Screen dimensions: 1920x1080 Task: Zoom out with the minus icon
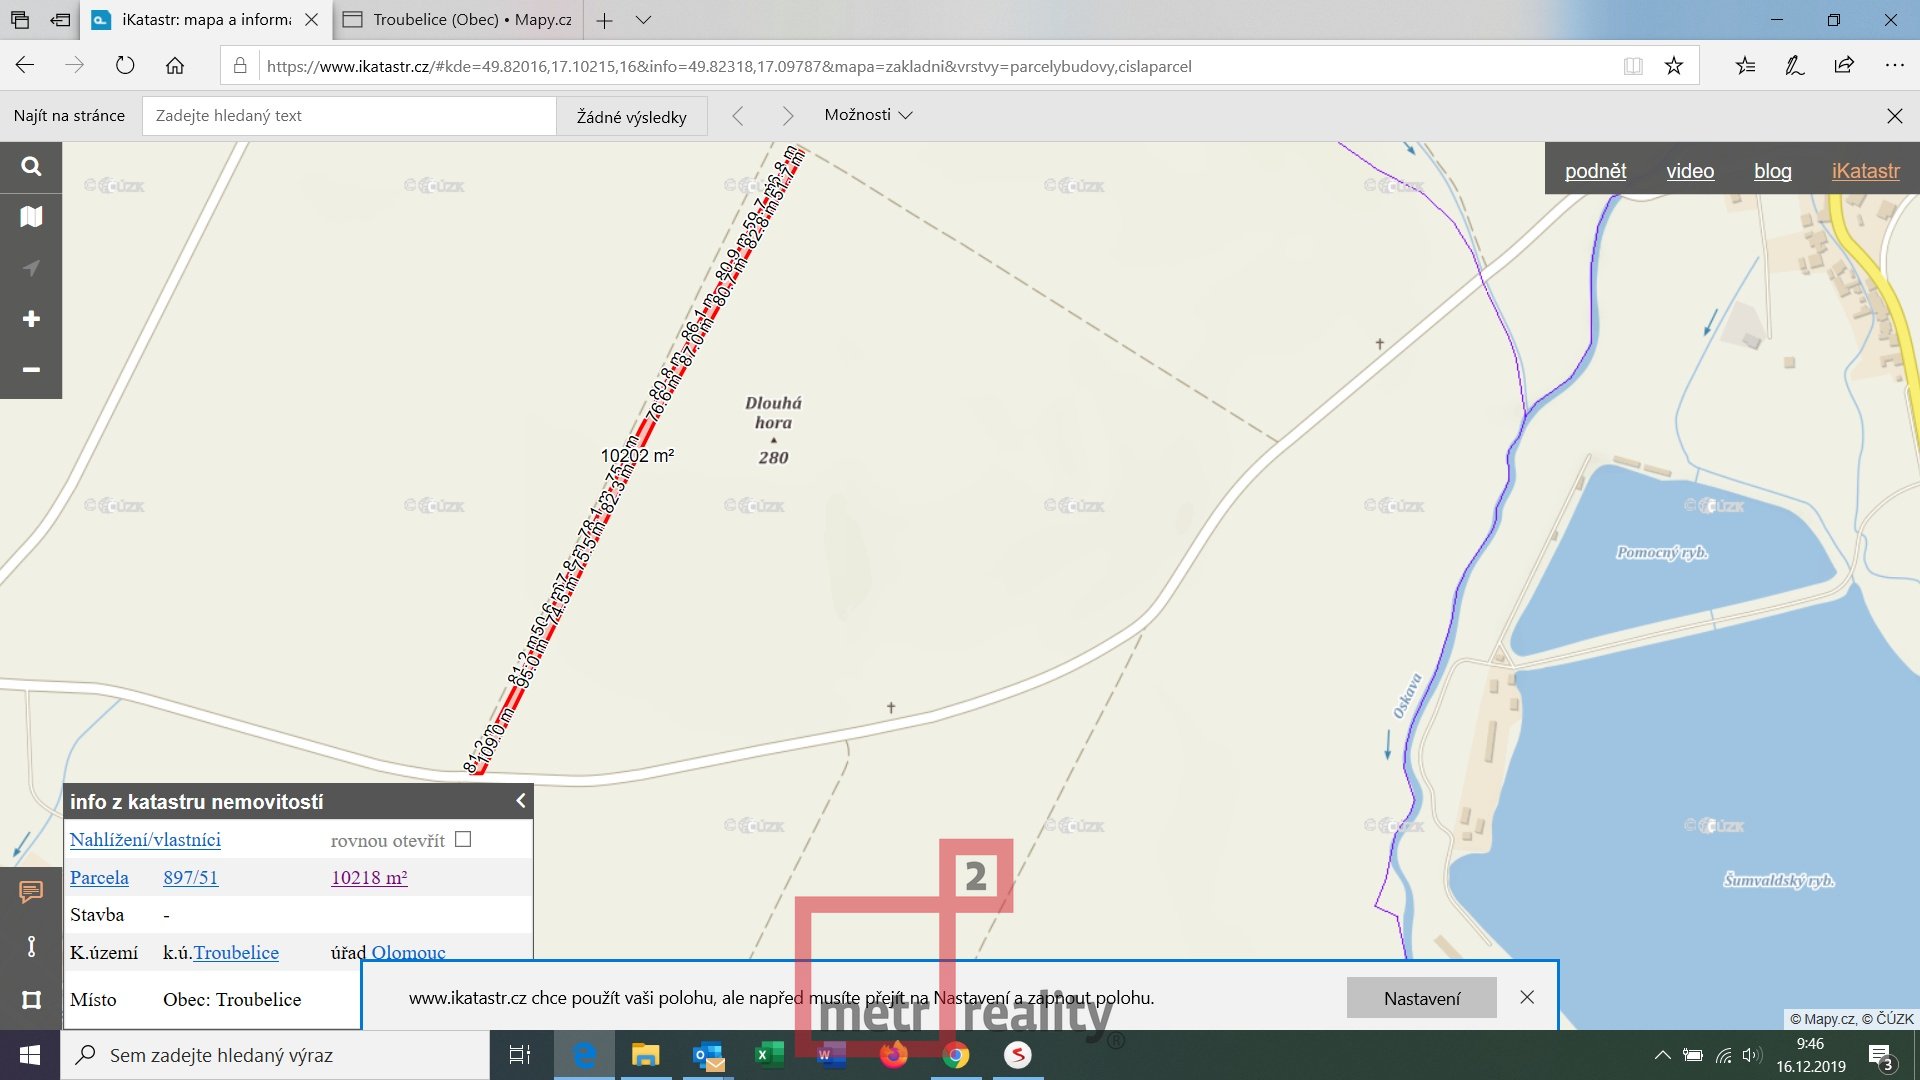click(x=31, y=370)
